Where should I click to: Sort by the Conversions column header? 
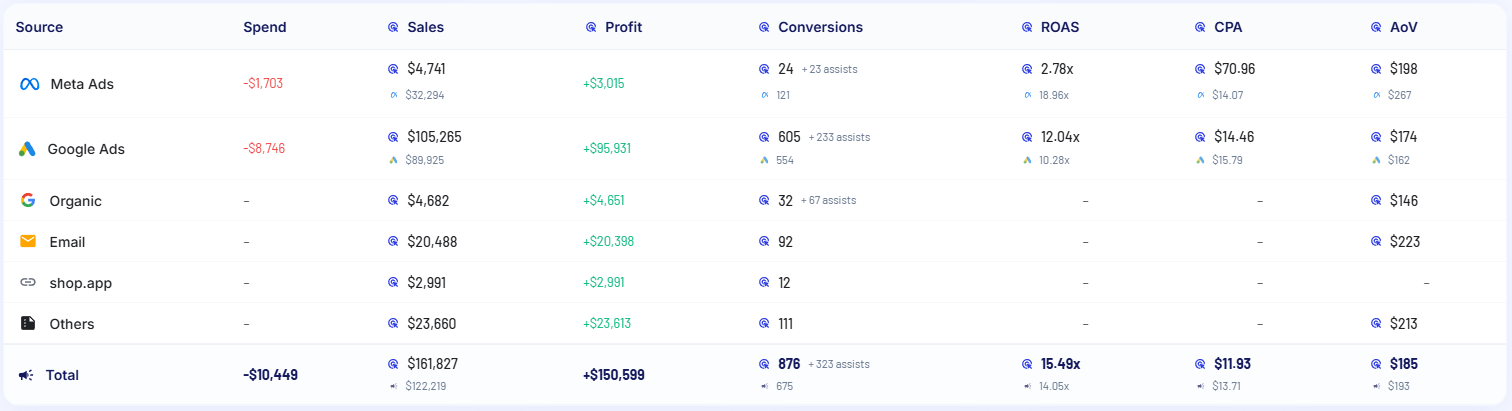pos(820,27)
